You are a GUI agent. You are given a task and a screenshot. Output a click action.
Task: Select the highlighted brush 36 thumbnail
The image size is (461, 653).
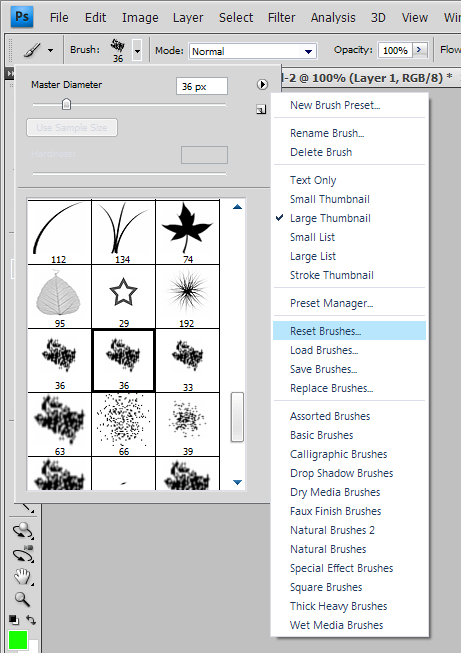[123, 361]
